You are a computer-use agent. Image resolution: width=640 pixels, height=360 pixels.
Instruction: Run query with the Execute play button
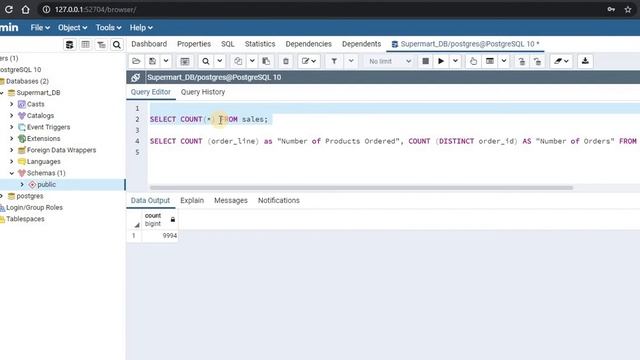coord(441,61)
